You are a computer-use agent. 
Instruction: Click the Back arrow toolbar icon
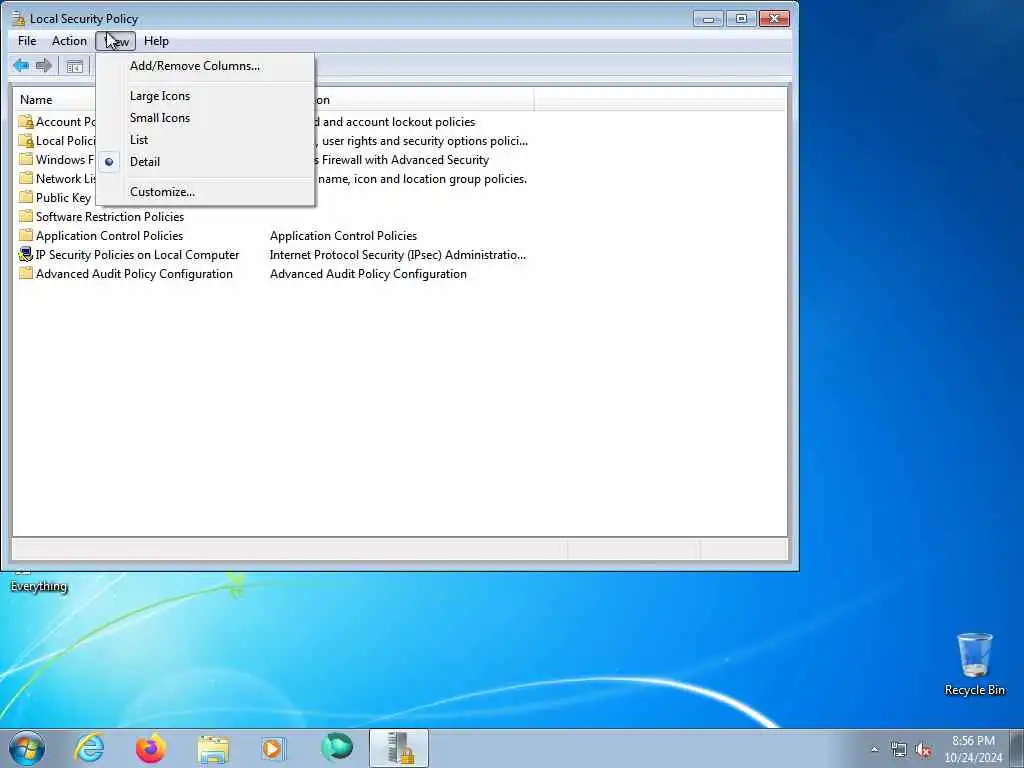click(21, 65)
